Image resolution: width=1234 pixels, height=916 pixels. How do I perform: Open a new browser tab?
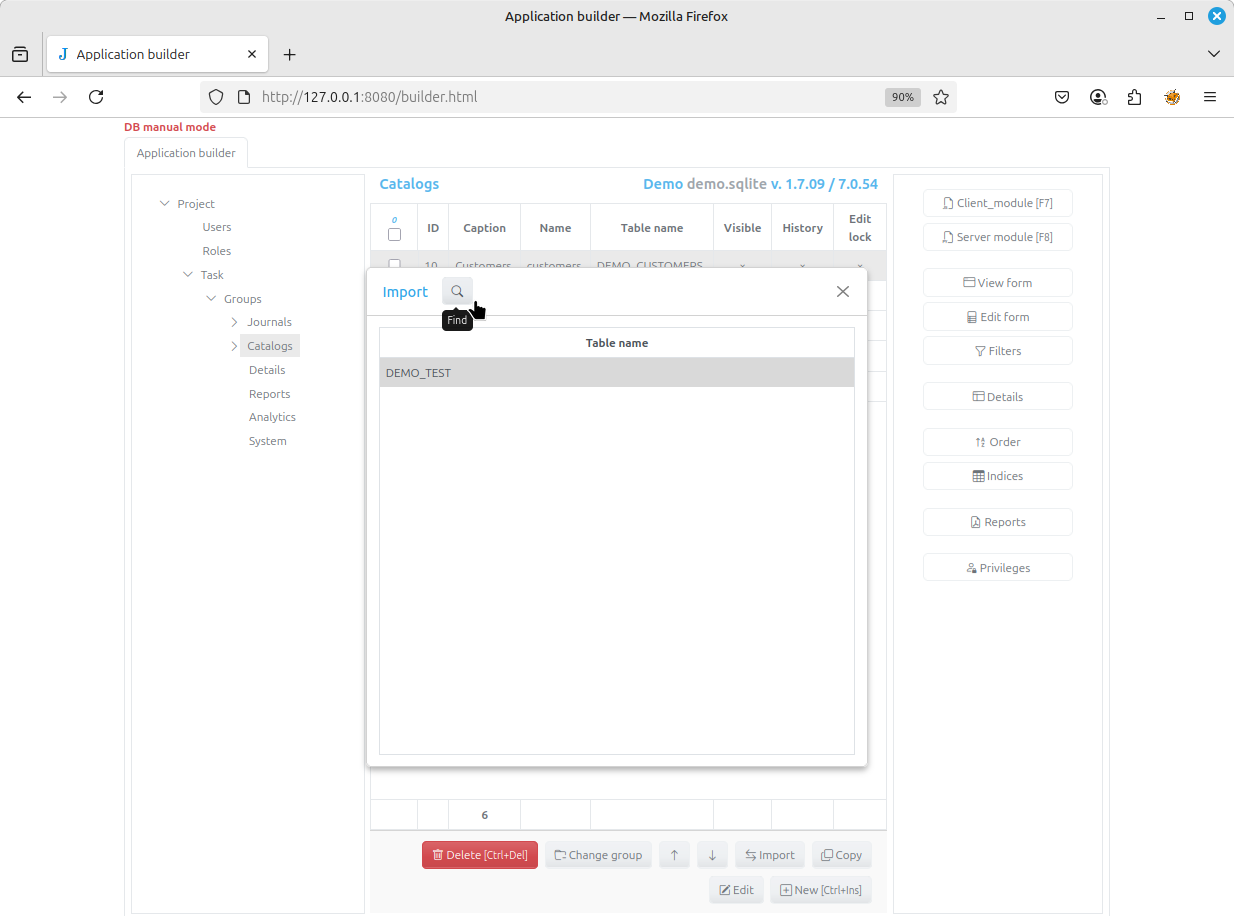[290, 54]
